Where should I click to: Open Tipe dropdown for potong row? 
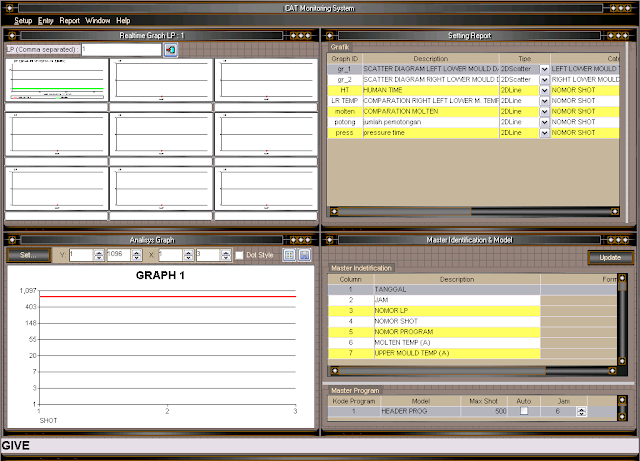click(544, 122)
